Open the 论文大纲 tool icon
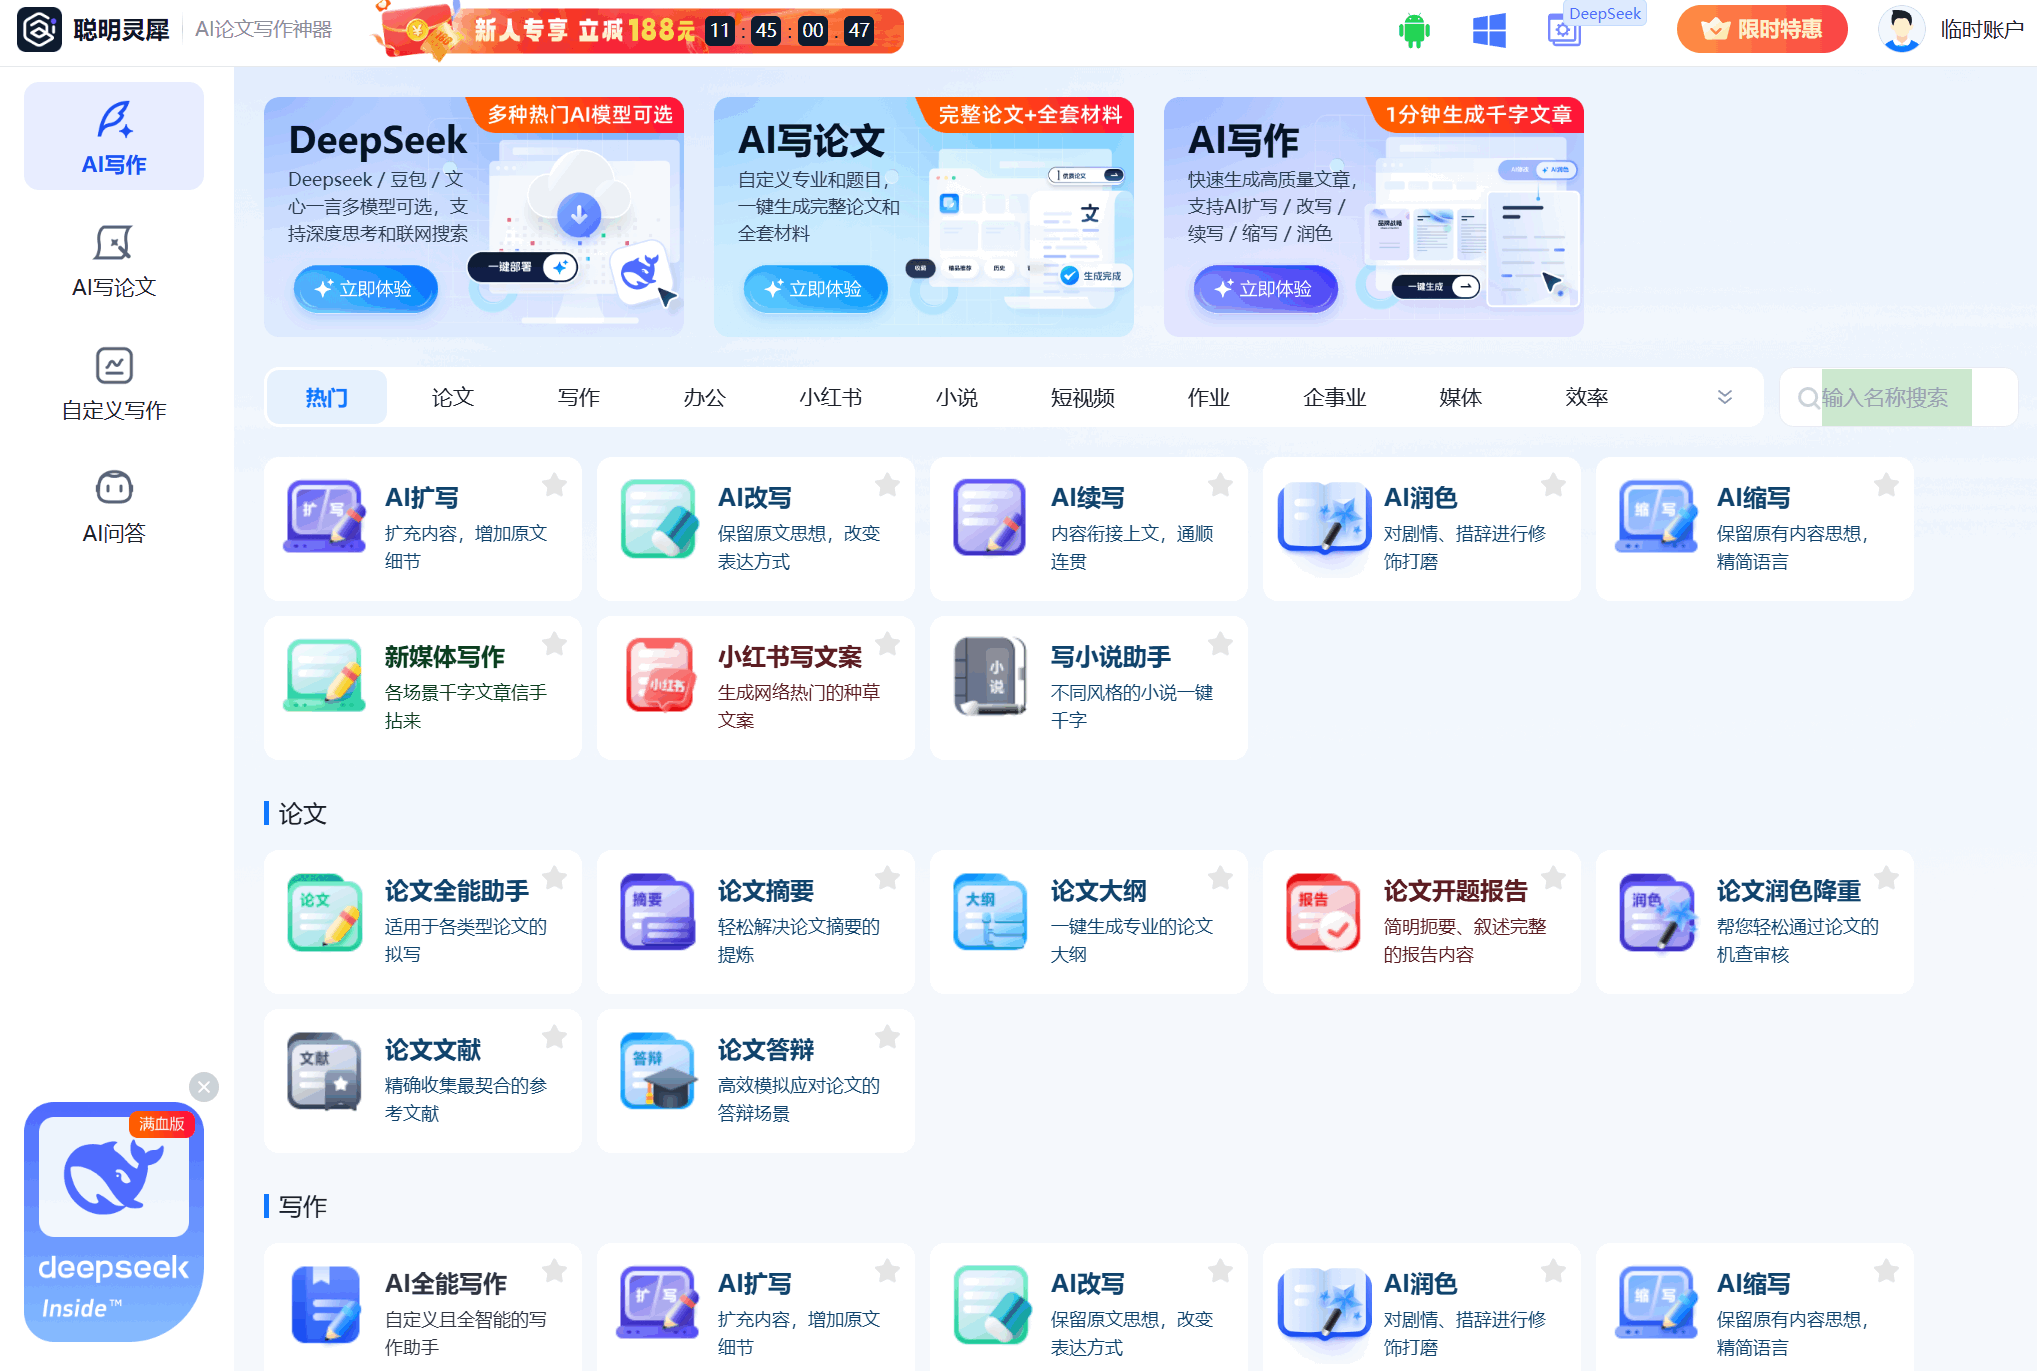 (x=990, y=911)
